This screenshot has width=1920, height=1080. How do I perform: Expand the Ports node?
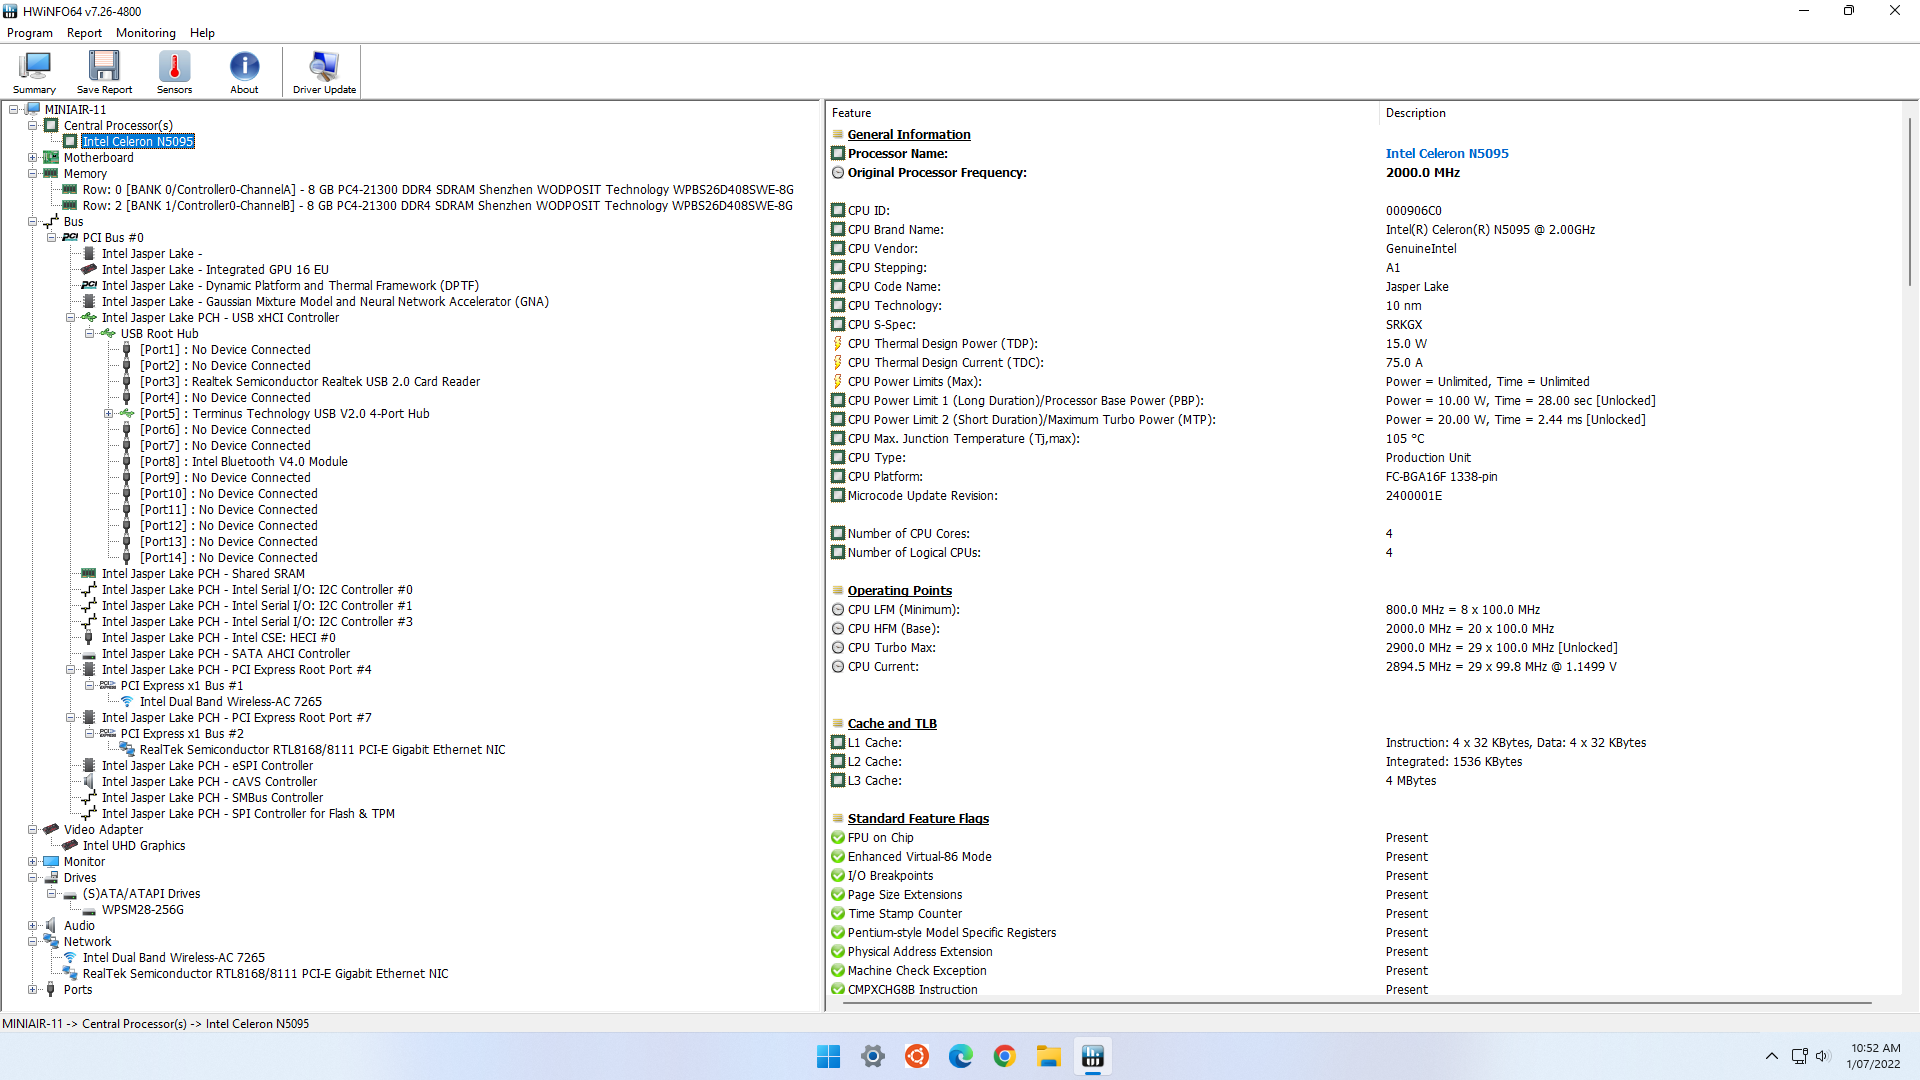coord(33,990)
